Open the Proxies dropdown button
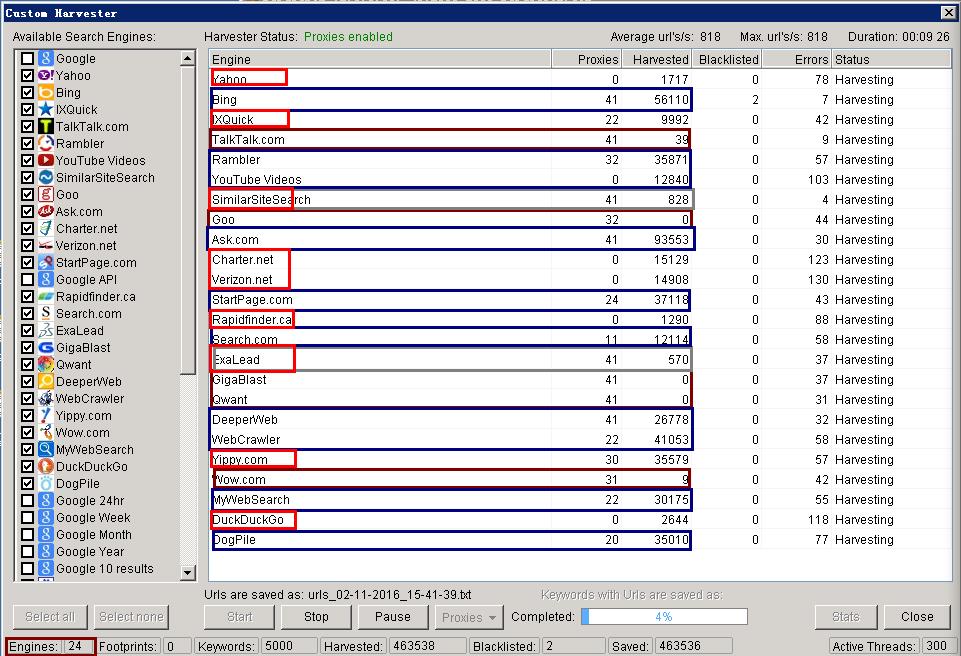 point(469,617)
